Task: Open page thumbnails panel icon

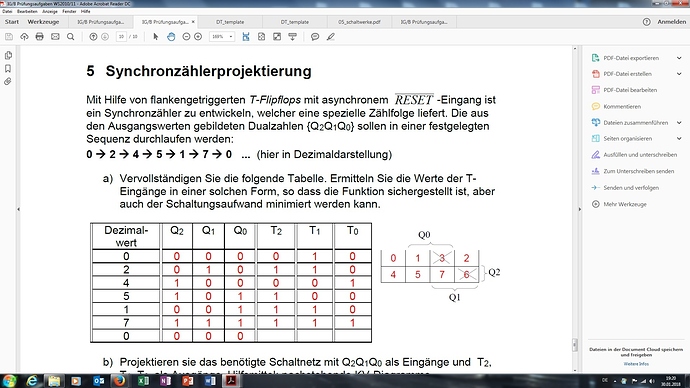Action: point(8,55)
